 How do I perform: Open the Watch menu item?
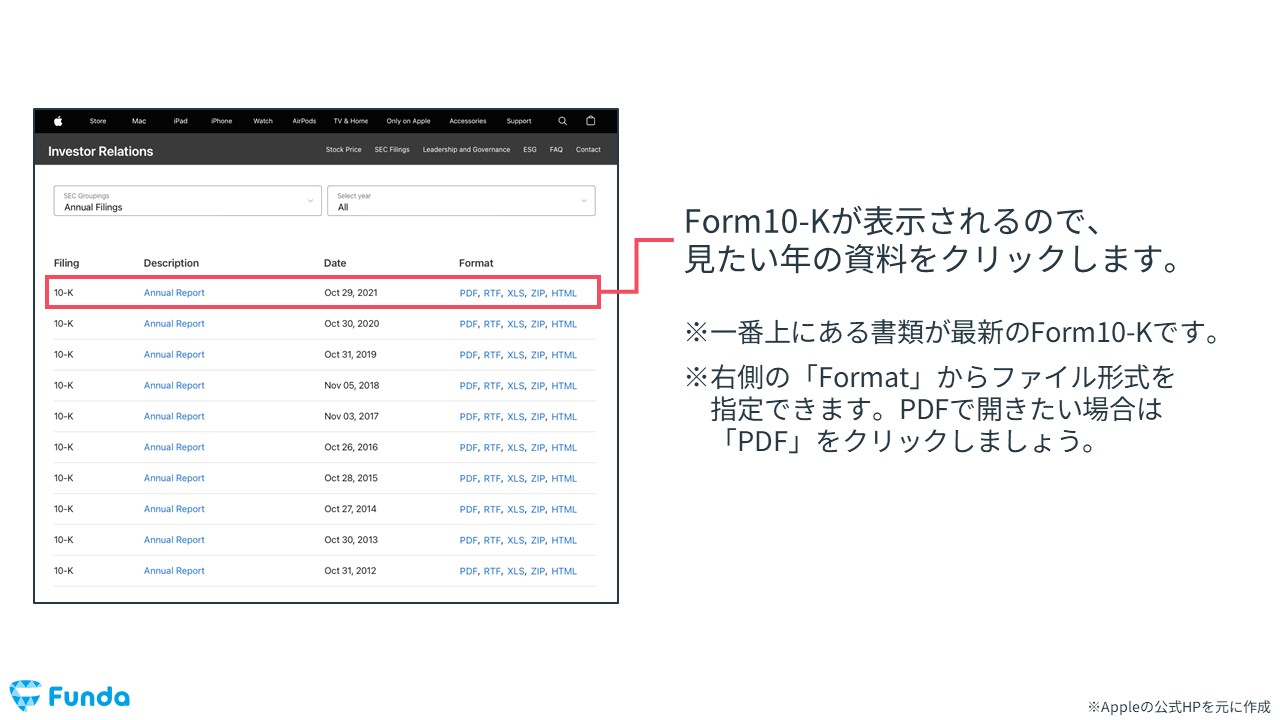pos(263,121)
